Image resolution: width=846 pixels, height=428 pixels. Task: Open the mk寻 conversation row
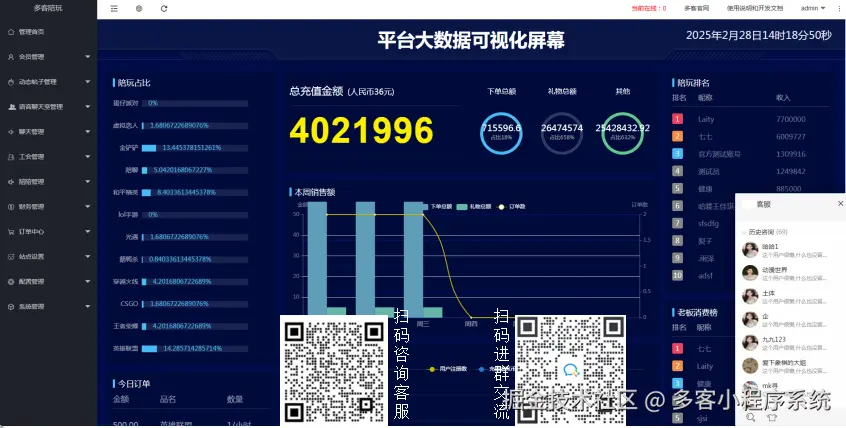coord(790,387)
